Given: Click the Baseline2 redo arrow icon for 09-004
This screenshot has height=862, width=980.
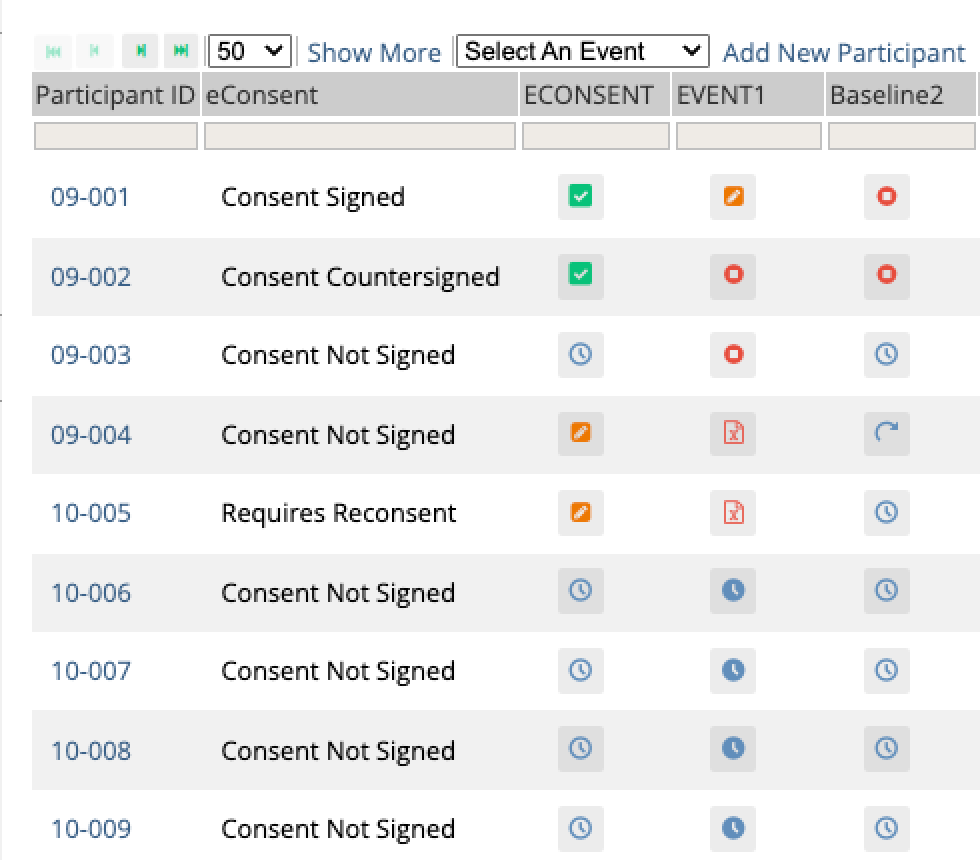Looking at the screenshot, I should tap(886, 434).
